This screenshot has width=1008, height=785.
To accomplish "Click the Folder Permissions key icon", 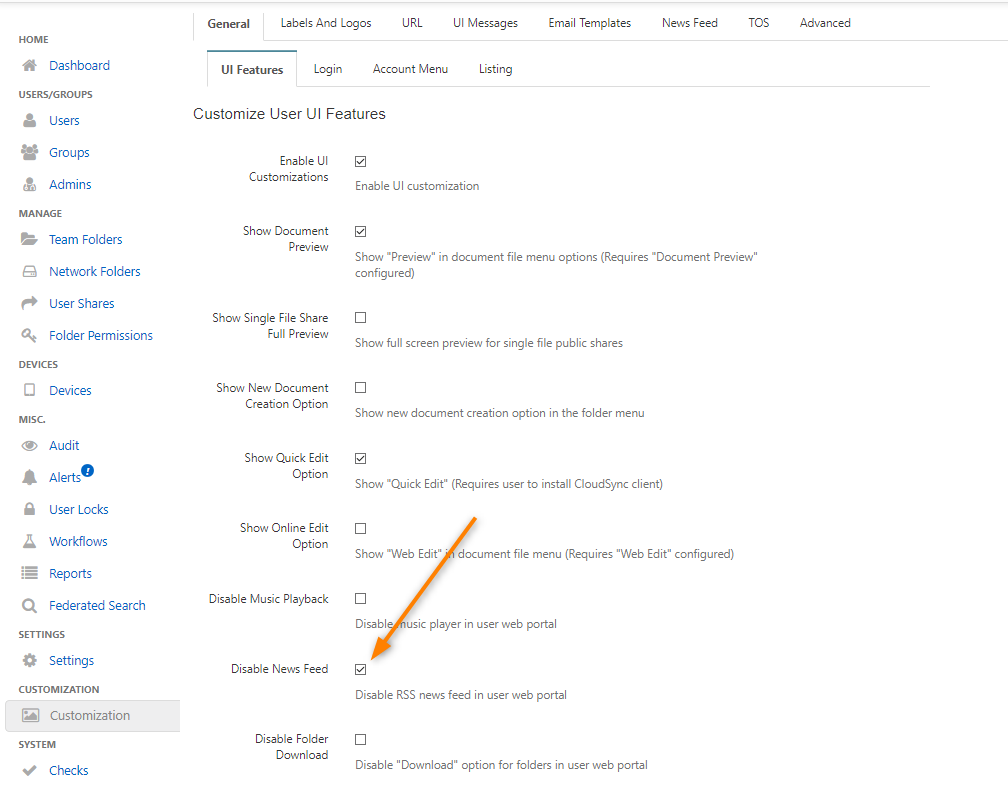I will [x=30, y=336].
